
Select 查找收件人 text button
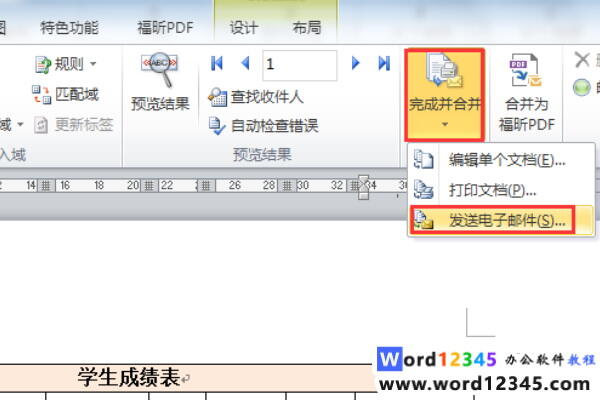[267, 97]
